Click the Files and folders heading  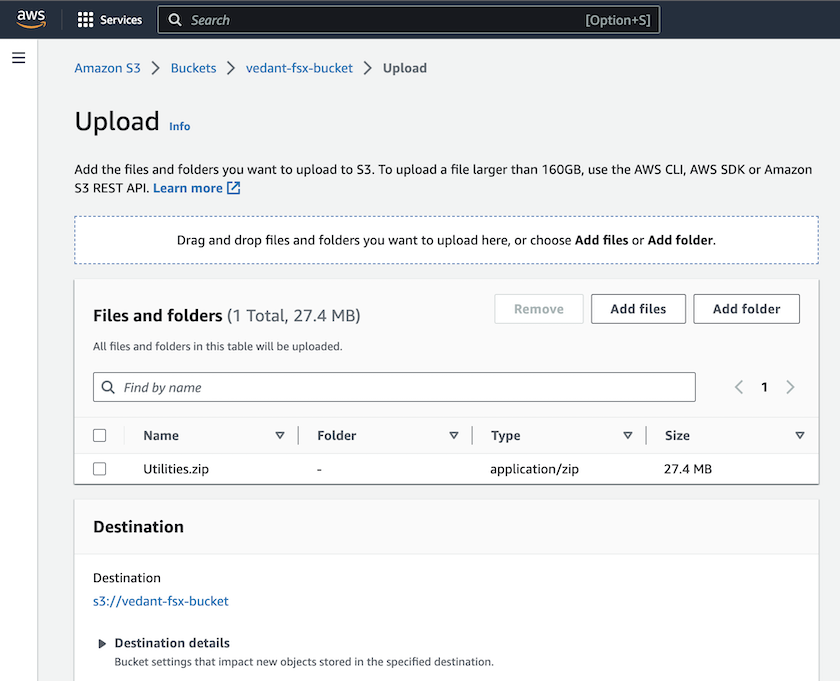click(x=158, y=316)
